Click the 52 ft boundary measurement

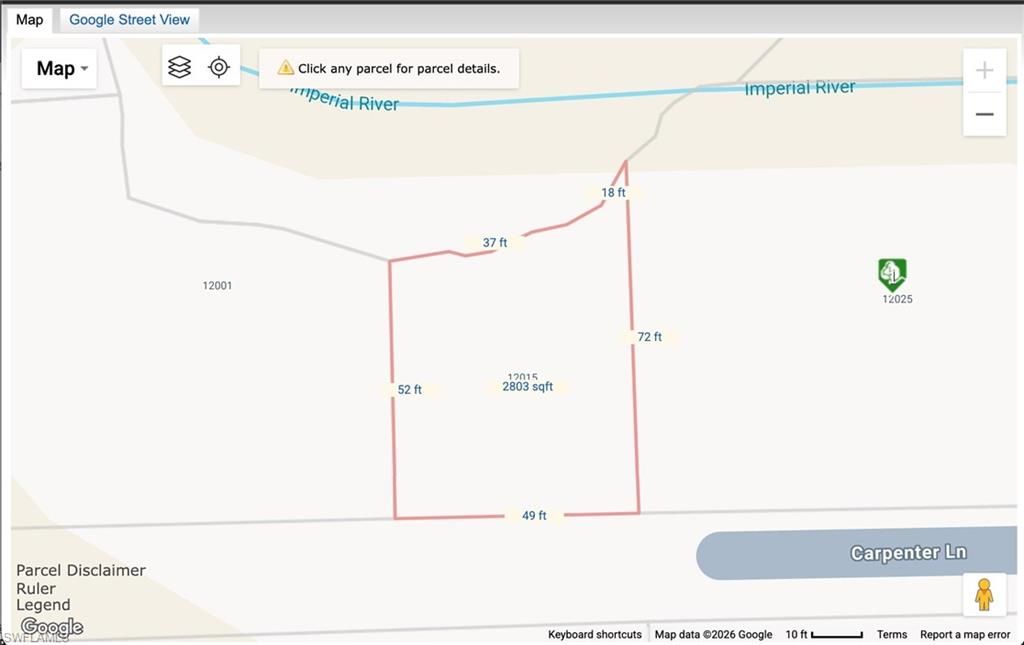[409, 390]
